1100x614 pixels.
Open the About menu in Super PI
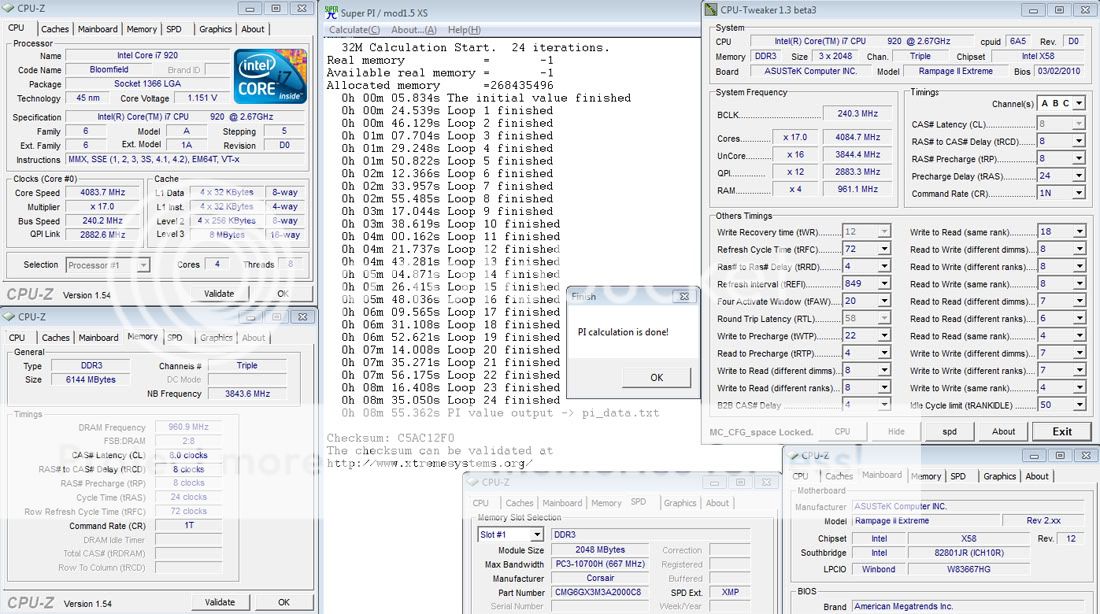(x=414, y=29)
